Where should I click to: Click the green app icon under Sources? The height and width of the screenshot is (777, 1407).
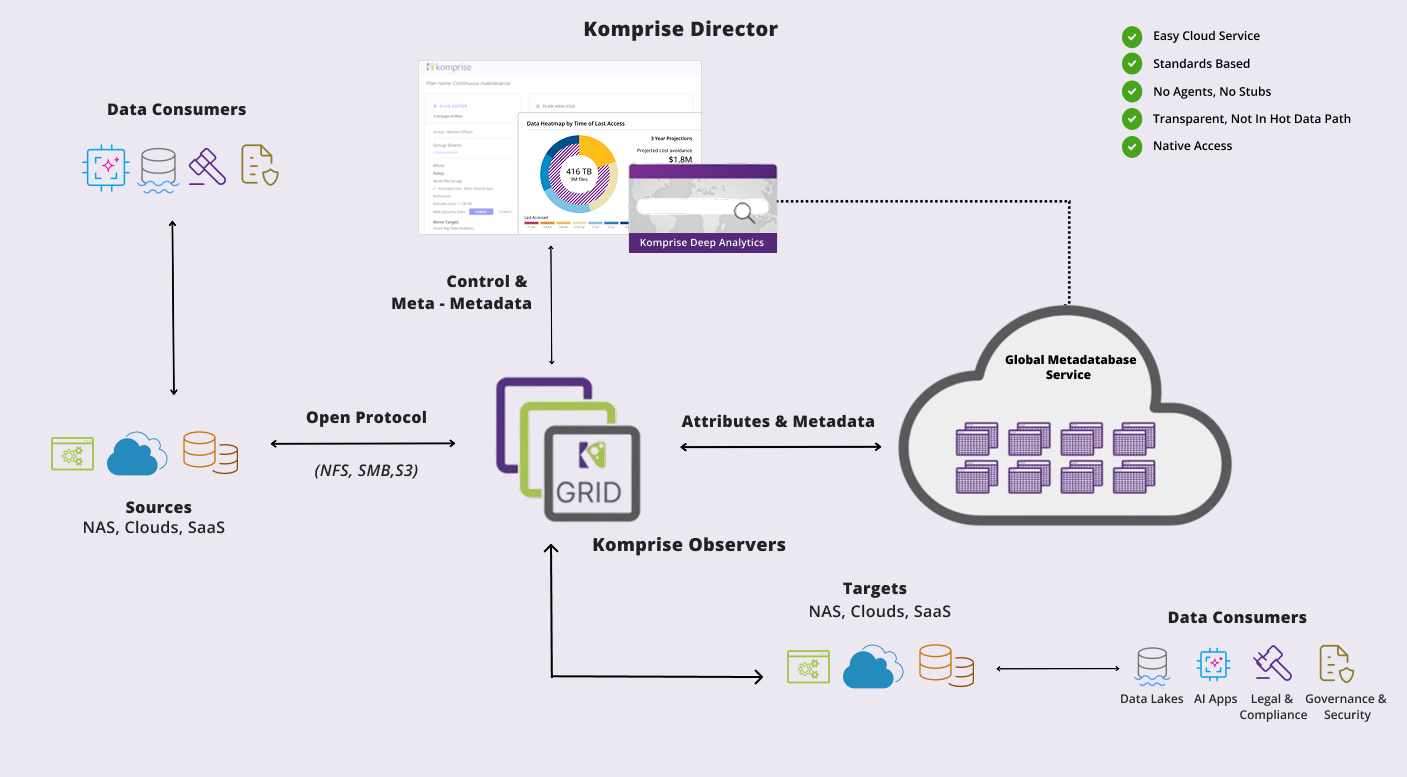(x=72, y=452)
